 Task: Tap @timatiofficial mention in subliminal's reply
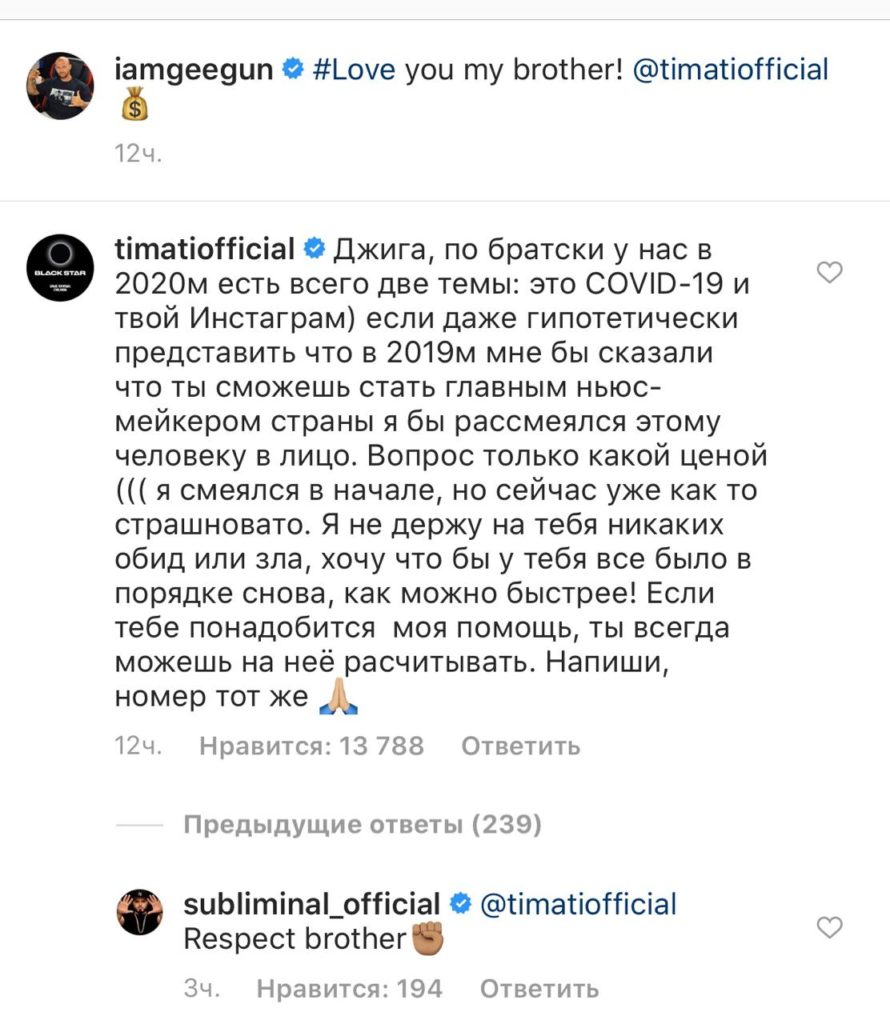(579, 903)
